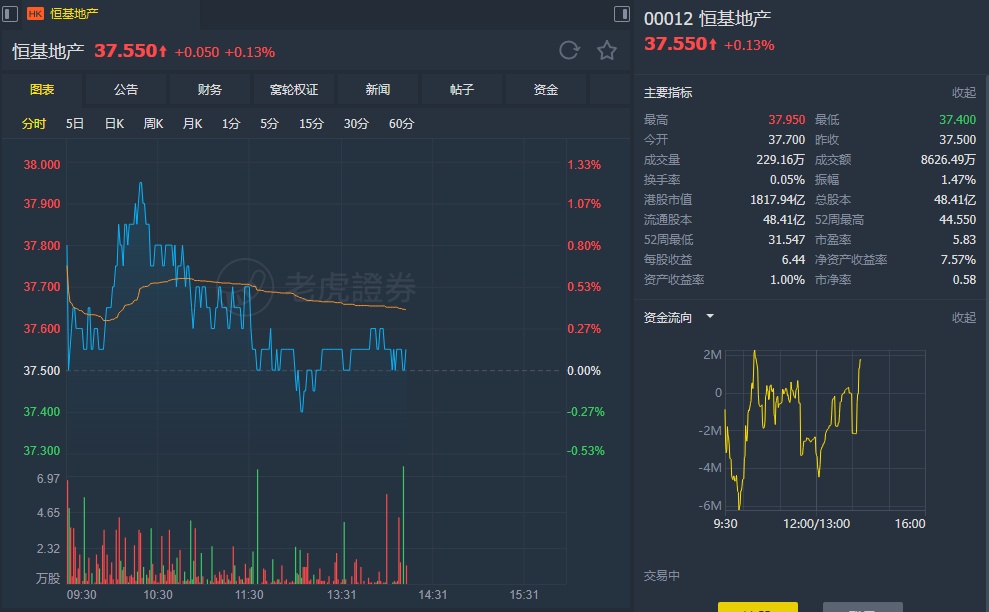This screenshot has width=989, height=612.
Task: Click the yellow button below 交易中
Action: click(x=757, y=606)
